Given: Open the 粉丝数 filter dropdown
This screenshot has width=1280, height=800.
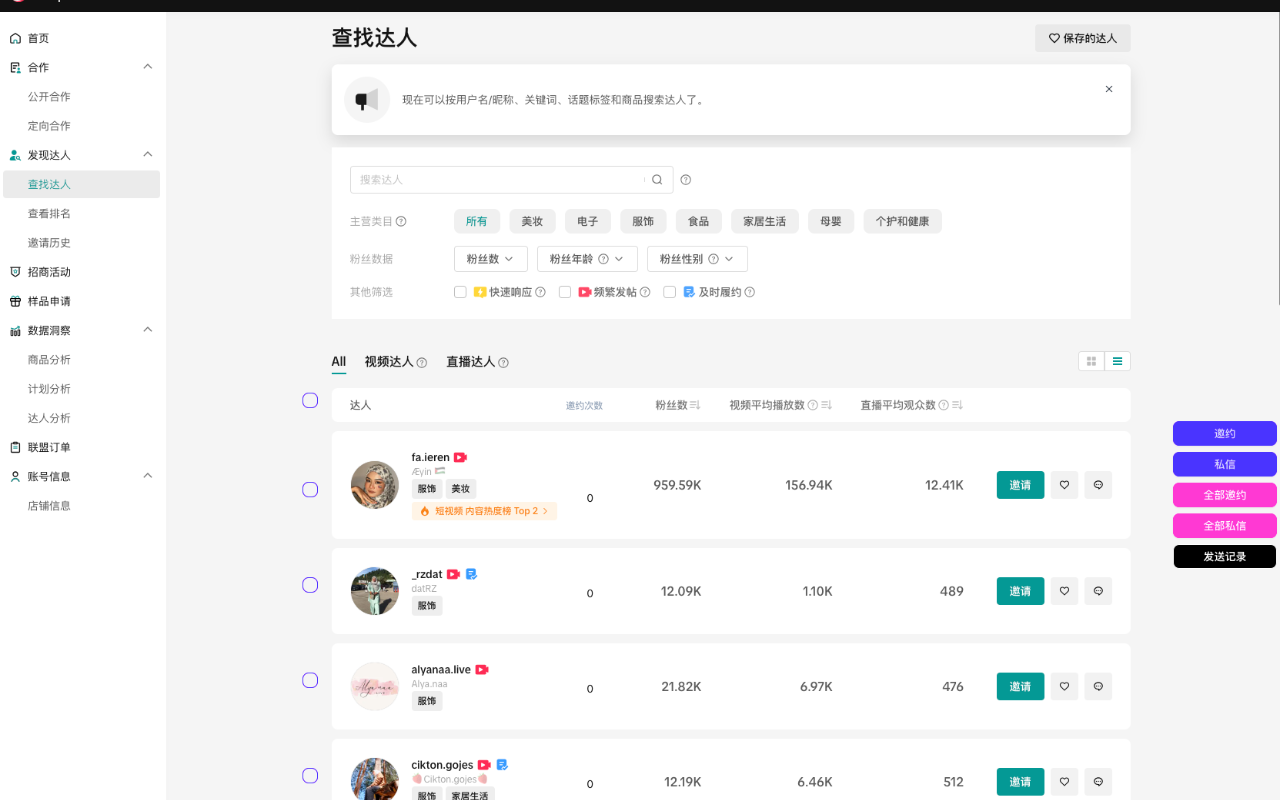Looking at the screenshot, I should (490, 258).
